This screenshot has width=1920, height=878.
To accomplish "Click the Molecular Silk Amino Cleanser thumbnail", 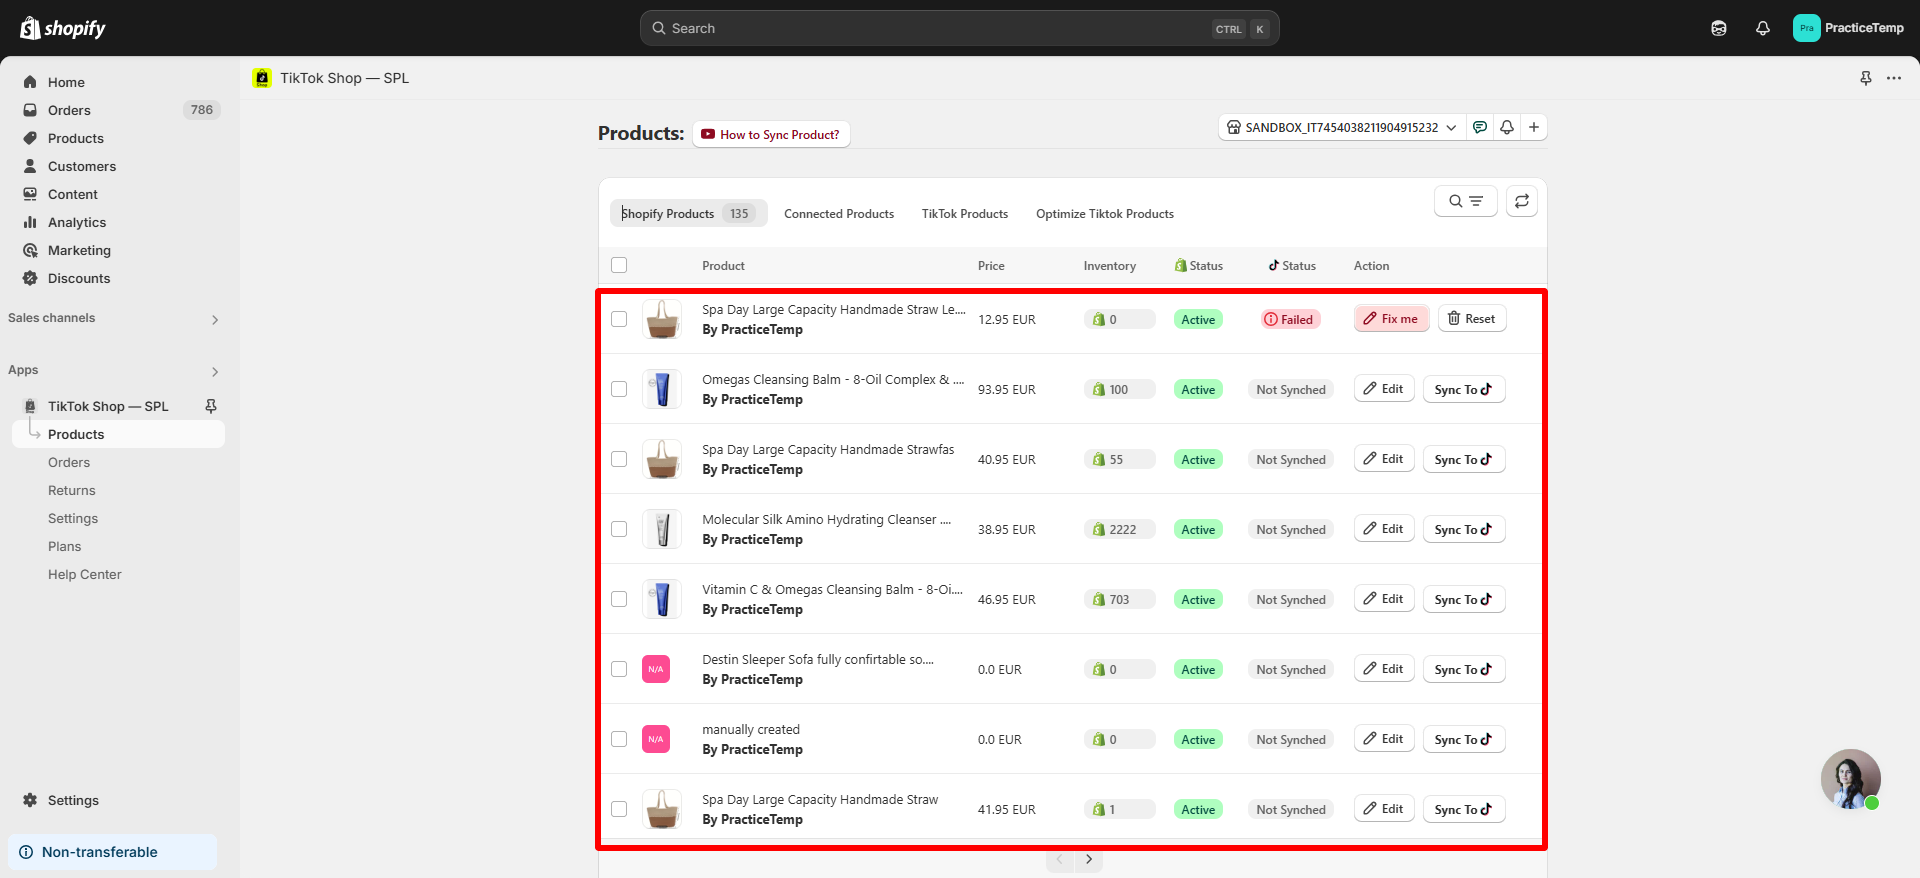I will pos(662,529).
